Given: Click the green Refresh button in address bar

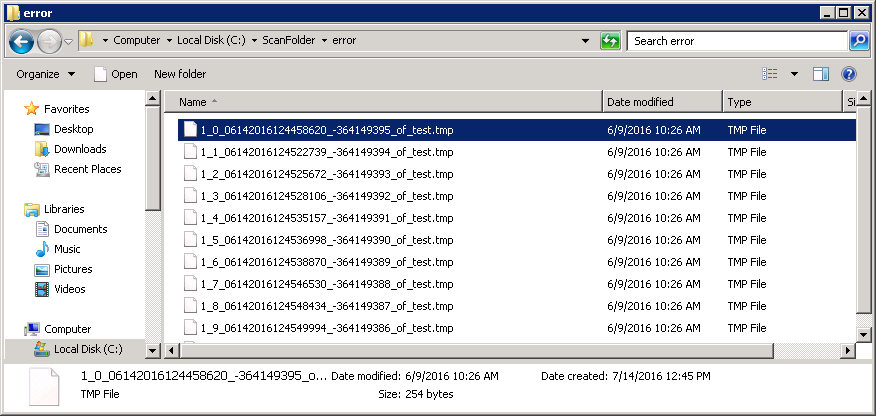Looking at the screenshot, I should (609, 41).
